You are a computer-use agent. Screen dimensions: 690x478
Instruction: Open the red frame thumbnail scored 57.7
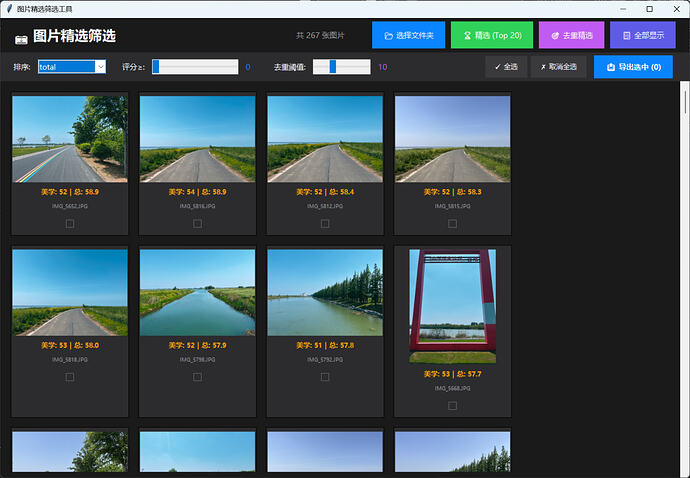click(453, 306)
